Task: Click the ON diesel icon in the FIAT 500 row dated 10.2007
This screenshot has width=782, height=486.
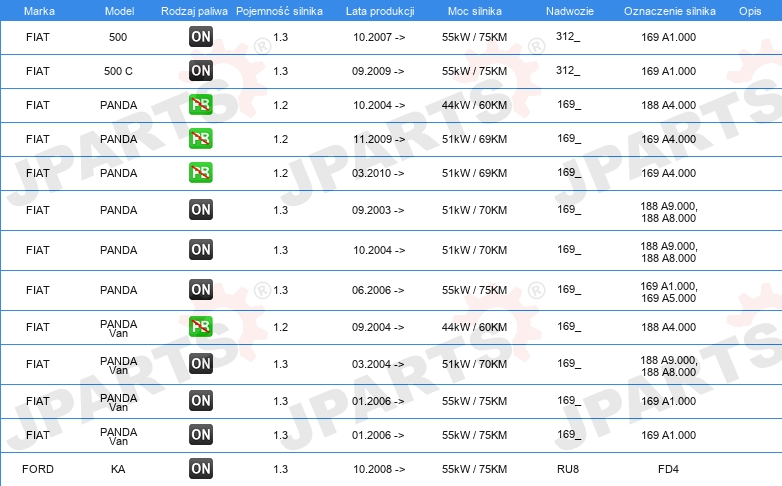Action: (200, 36)
